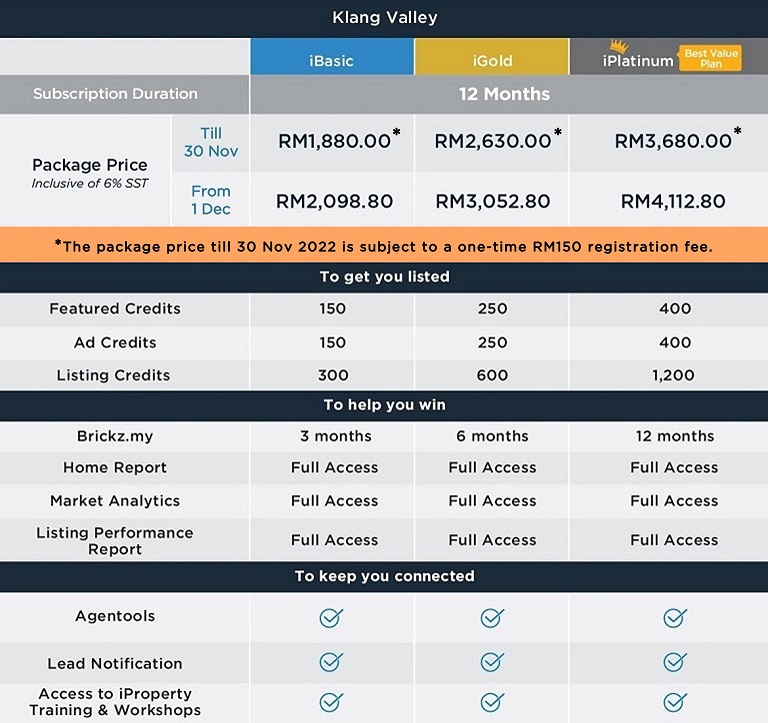
Task: Select the iGold plan header
Action: tap(492, 57)
